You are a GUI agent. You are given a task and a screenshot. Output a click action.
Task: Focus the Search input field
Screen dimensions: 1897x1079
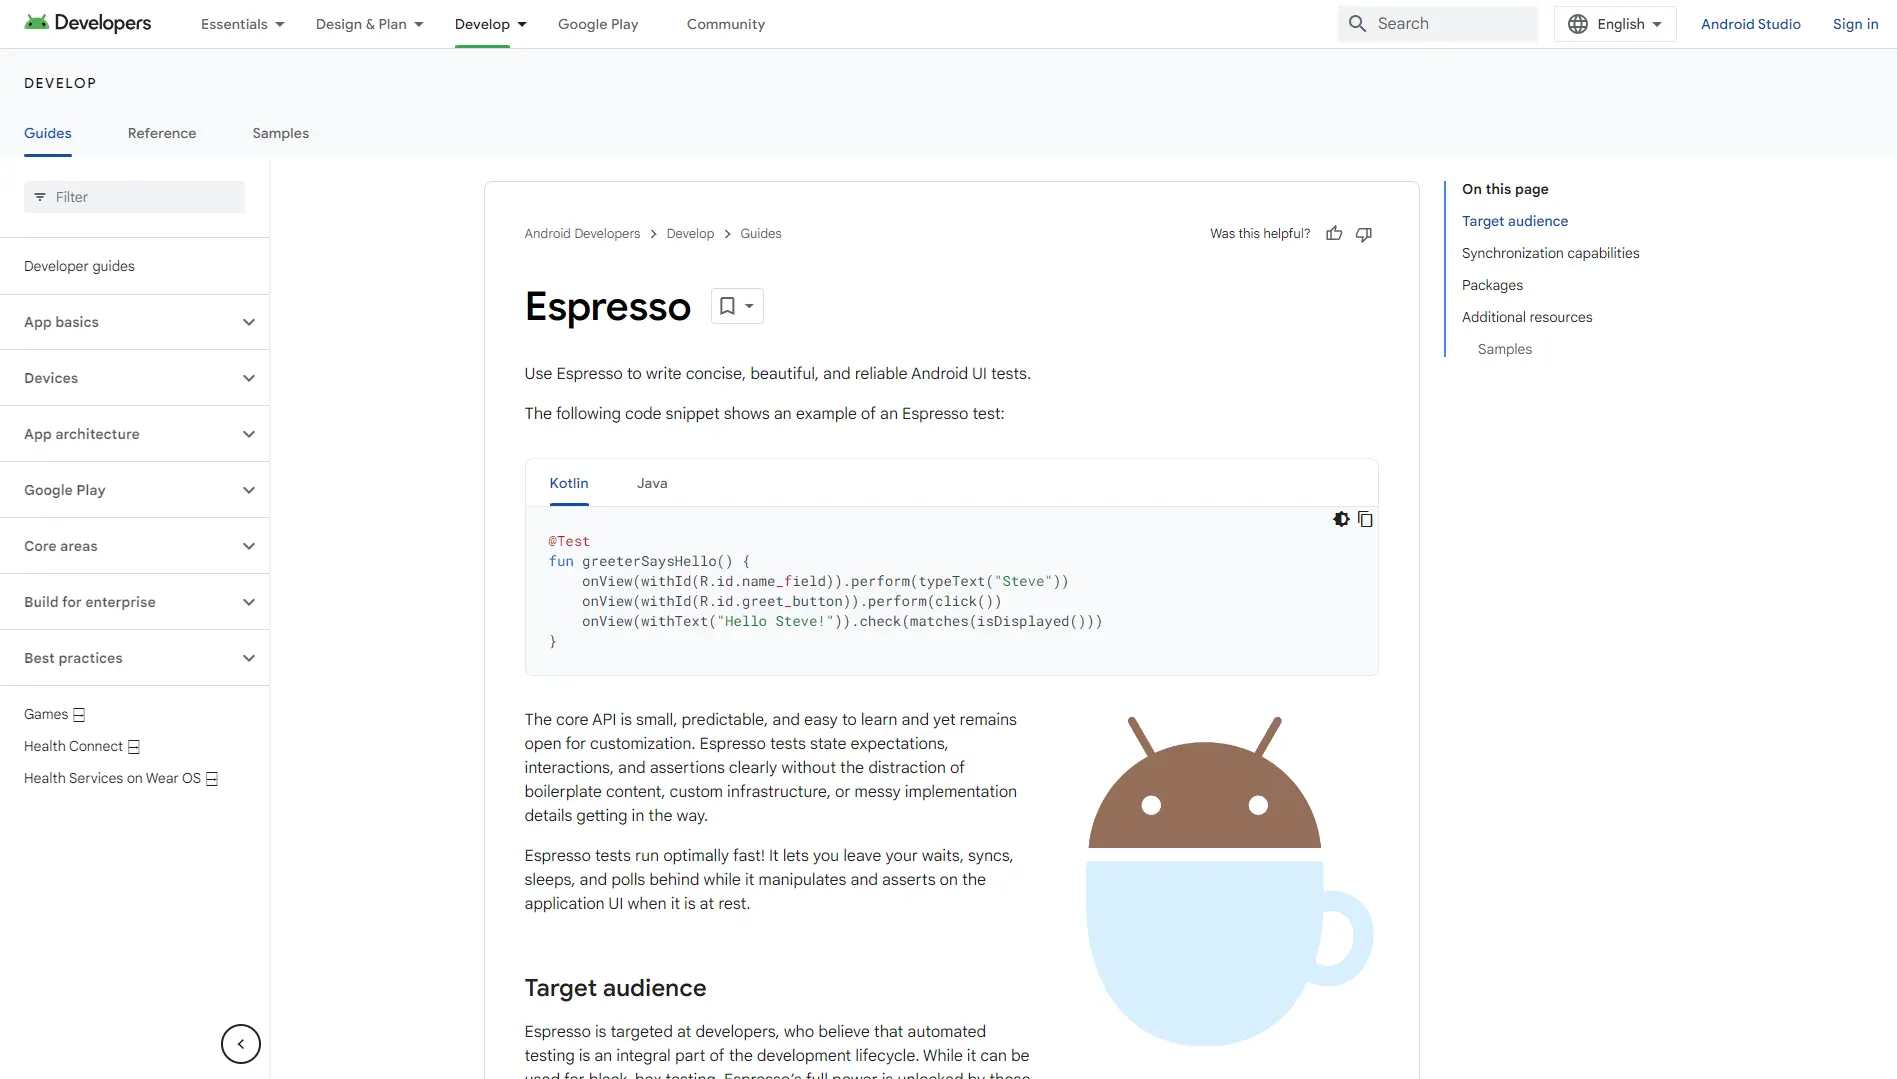[1438, 24]
